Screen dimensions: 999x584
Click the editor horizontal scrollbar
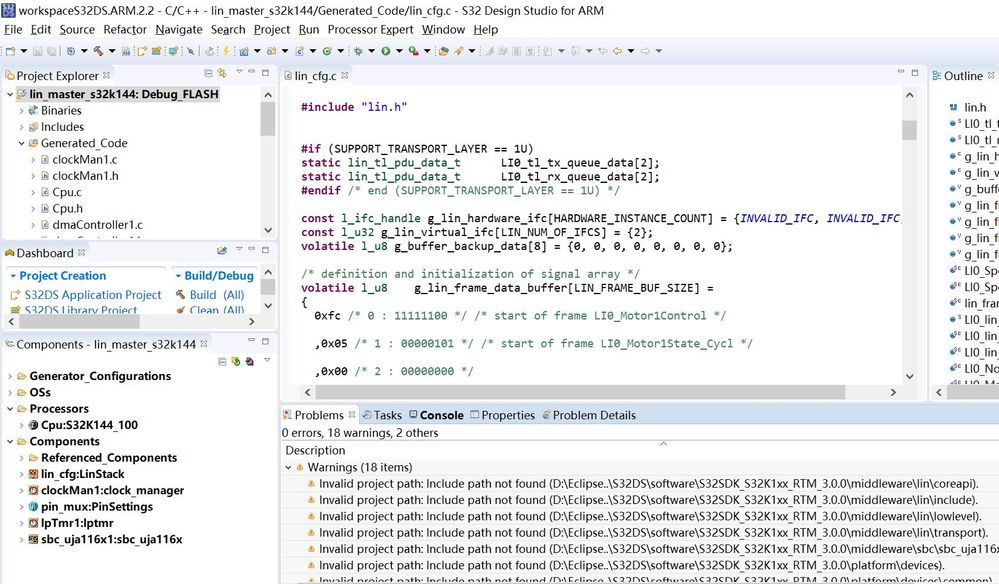(580, 392)
